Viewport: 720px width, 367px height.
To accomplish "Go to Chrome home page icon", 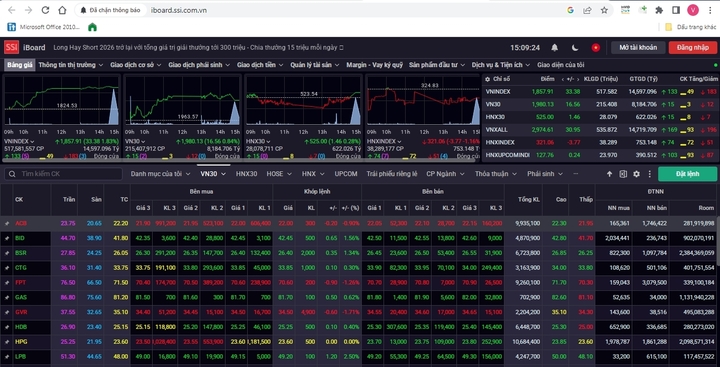I will point(62,10).
